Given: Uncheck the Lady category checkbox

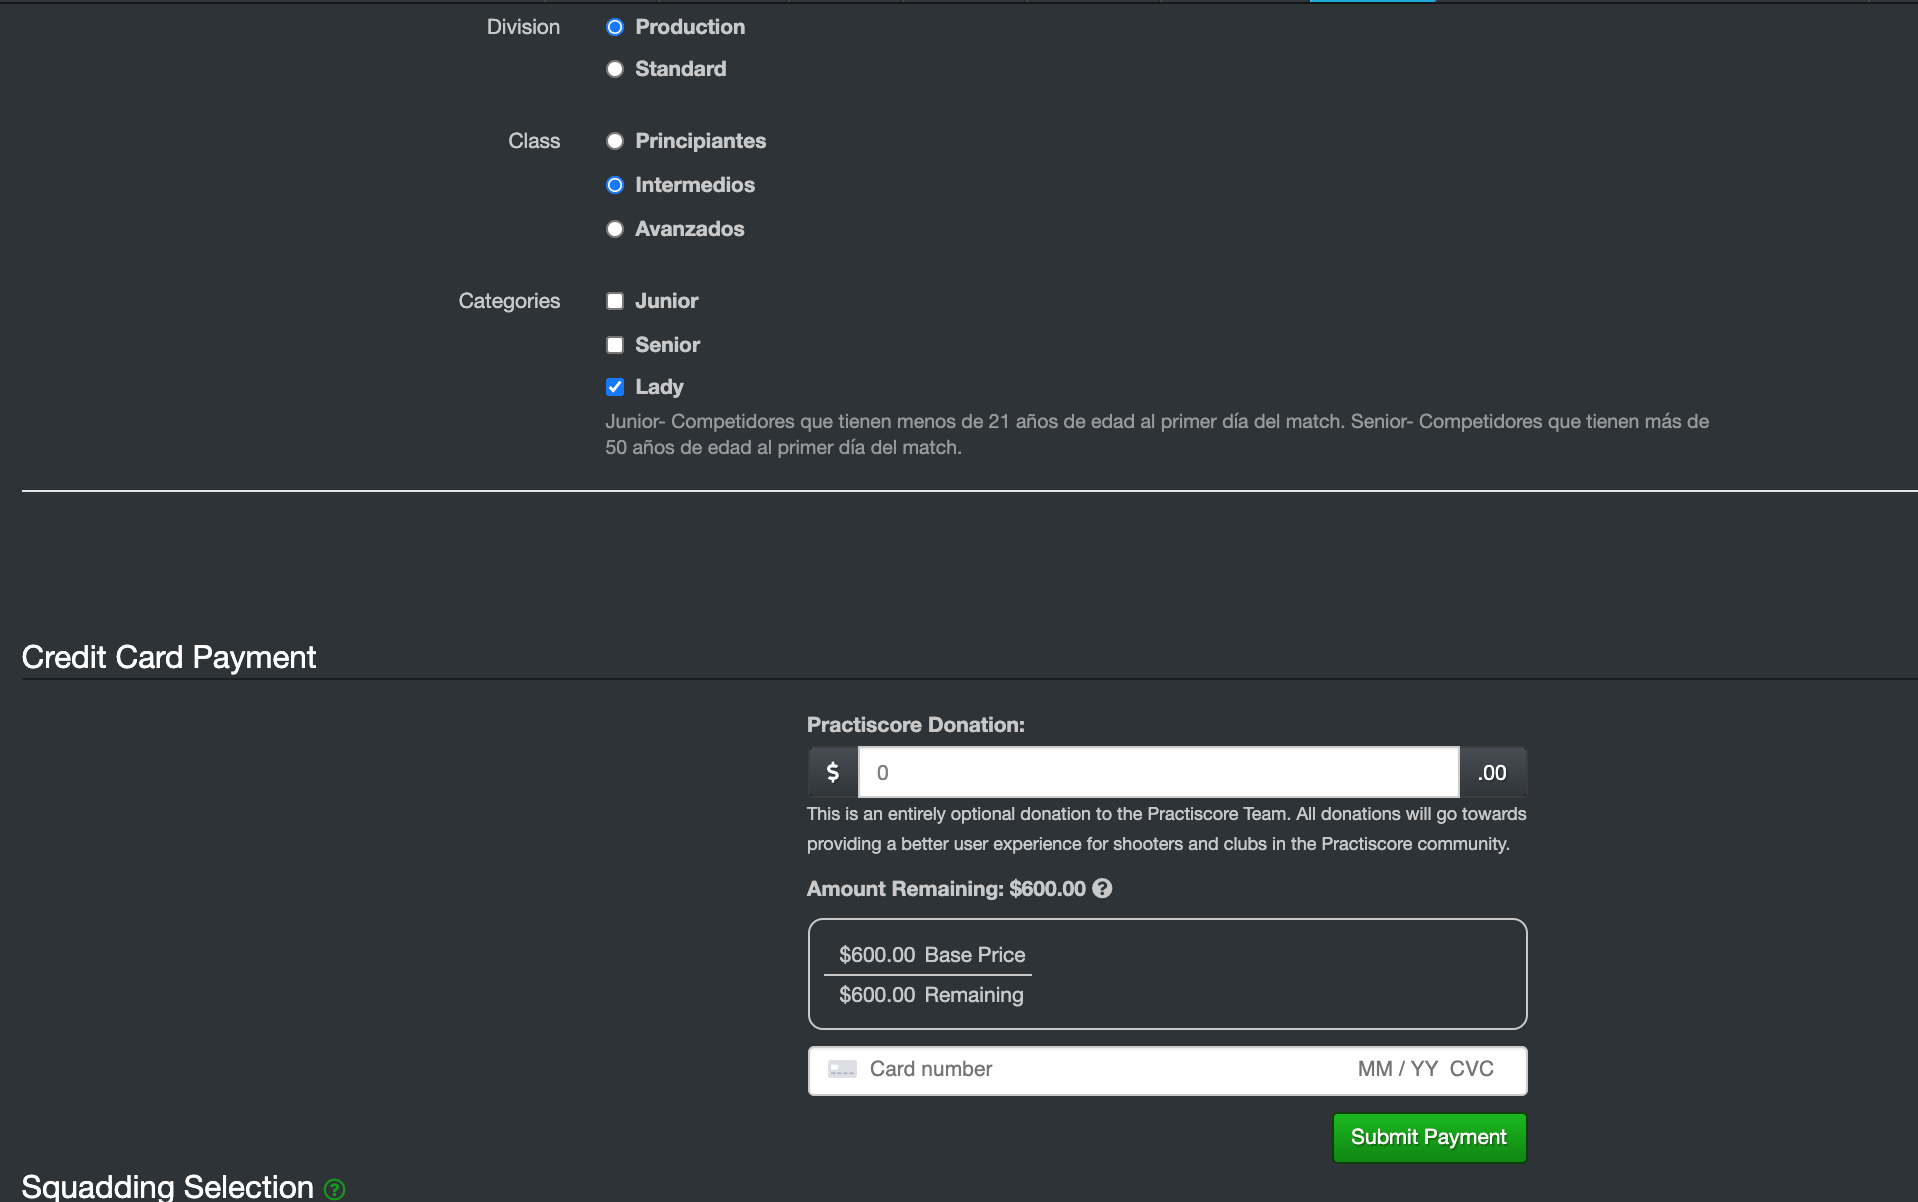Looking at the screenshot, I should [615, 387].
